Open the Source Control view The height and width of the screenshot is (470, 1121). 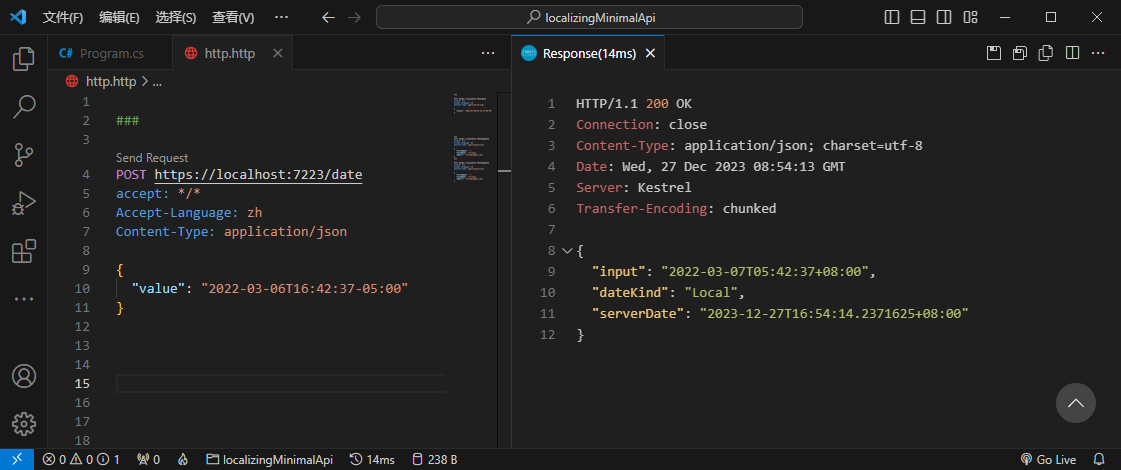[23, 154]
